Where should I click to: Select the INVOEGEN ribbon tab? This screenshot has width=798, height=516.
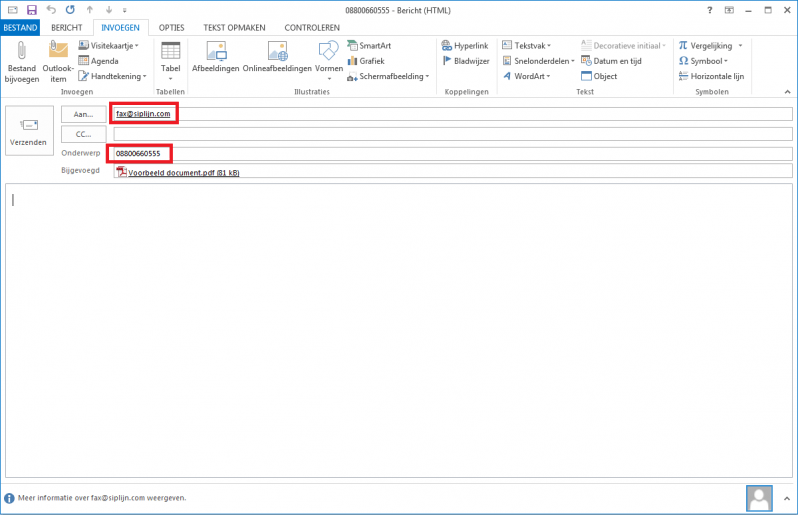tap(120, 27)
